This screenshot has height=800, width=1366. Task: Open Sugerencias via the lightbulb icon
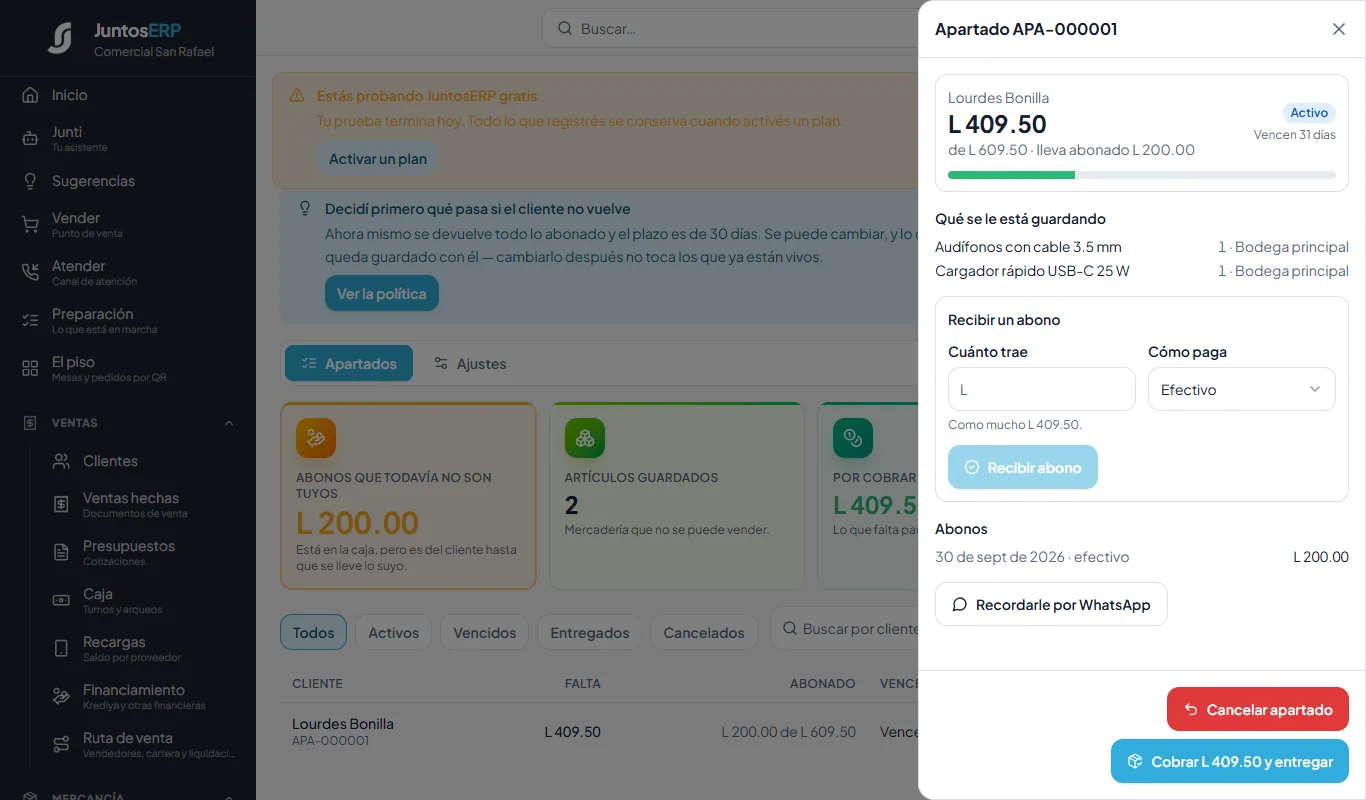coord(30,181)
